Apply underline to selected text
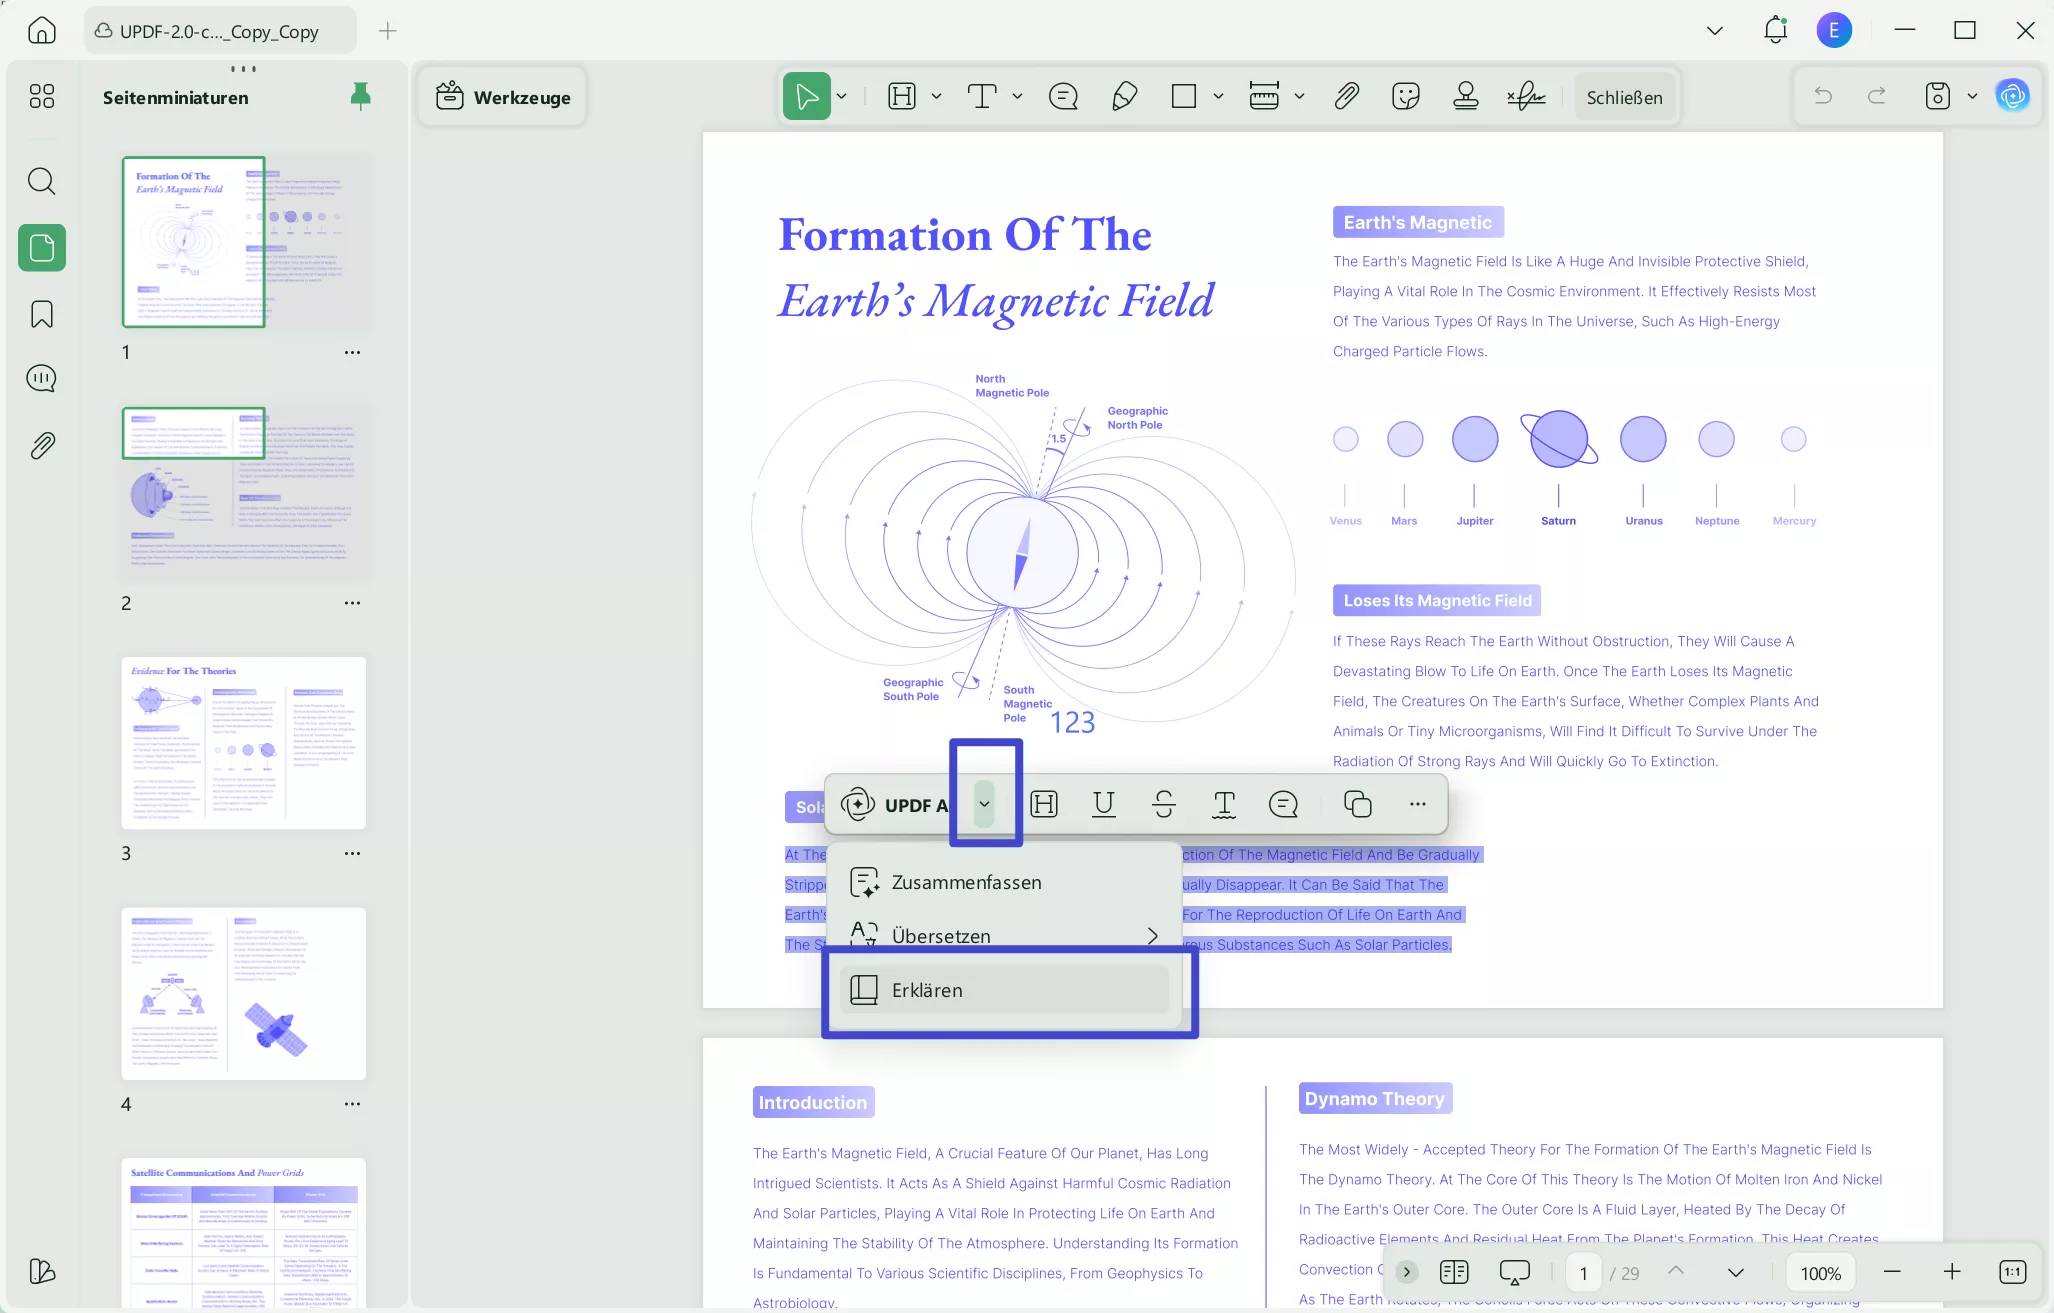Screen dimensions: 2054x1313 [1104, 804]
